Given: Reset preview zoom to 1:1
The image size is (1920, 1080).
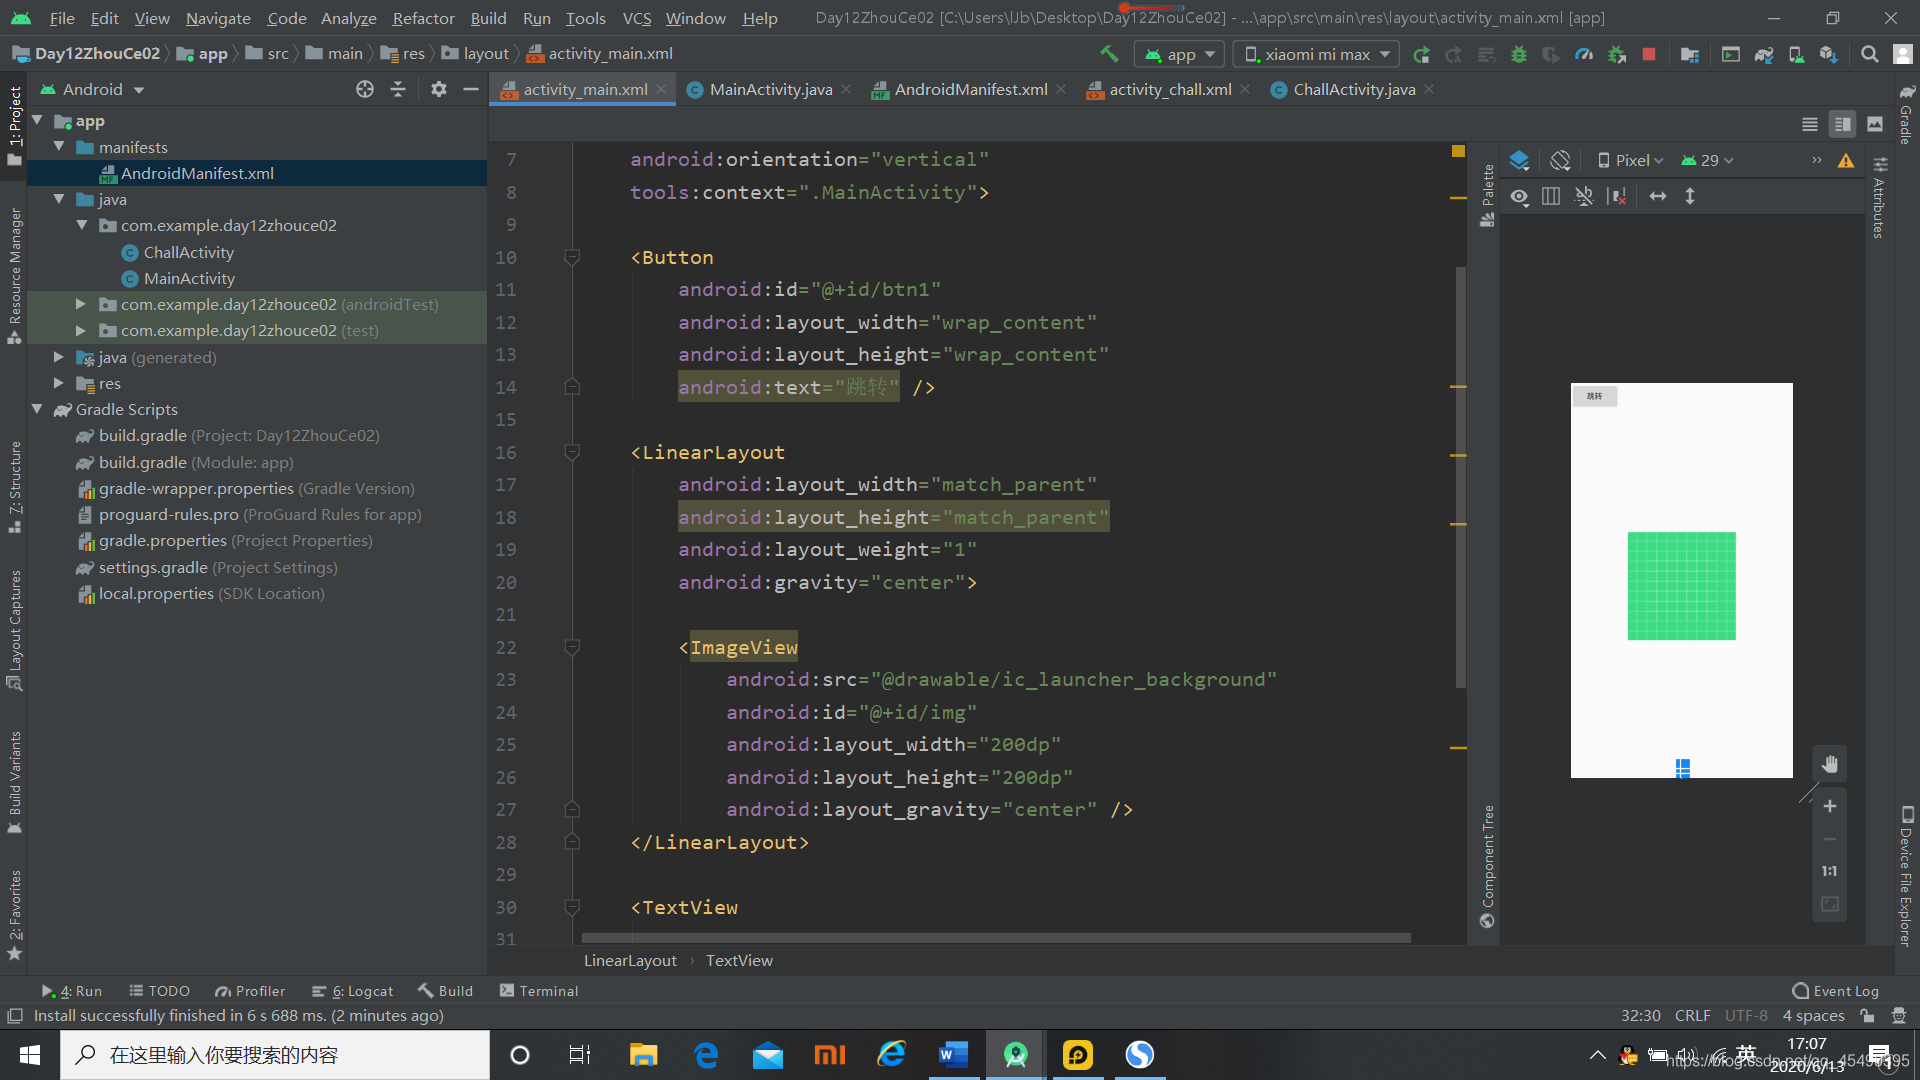Looking at the screenshot, I should (1829, 871).
